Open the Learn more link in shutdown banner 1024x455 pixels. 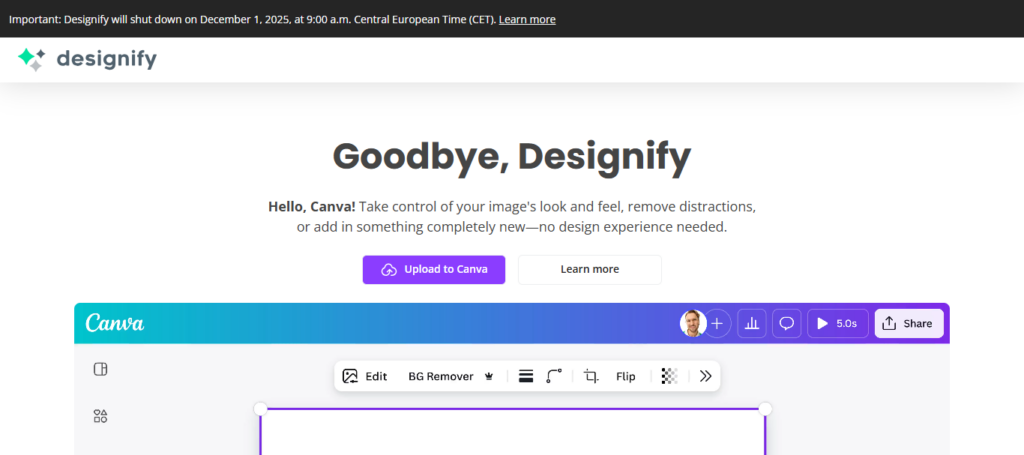tap(527, 20)
